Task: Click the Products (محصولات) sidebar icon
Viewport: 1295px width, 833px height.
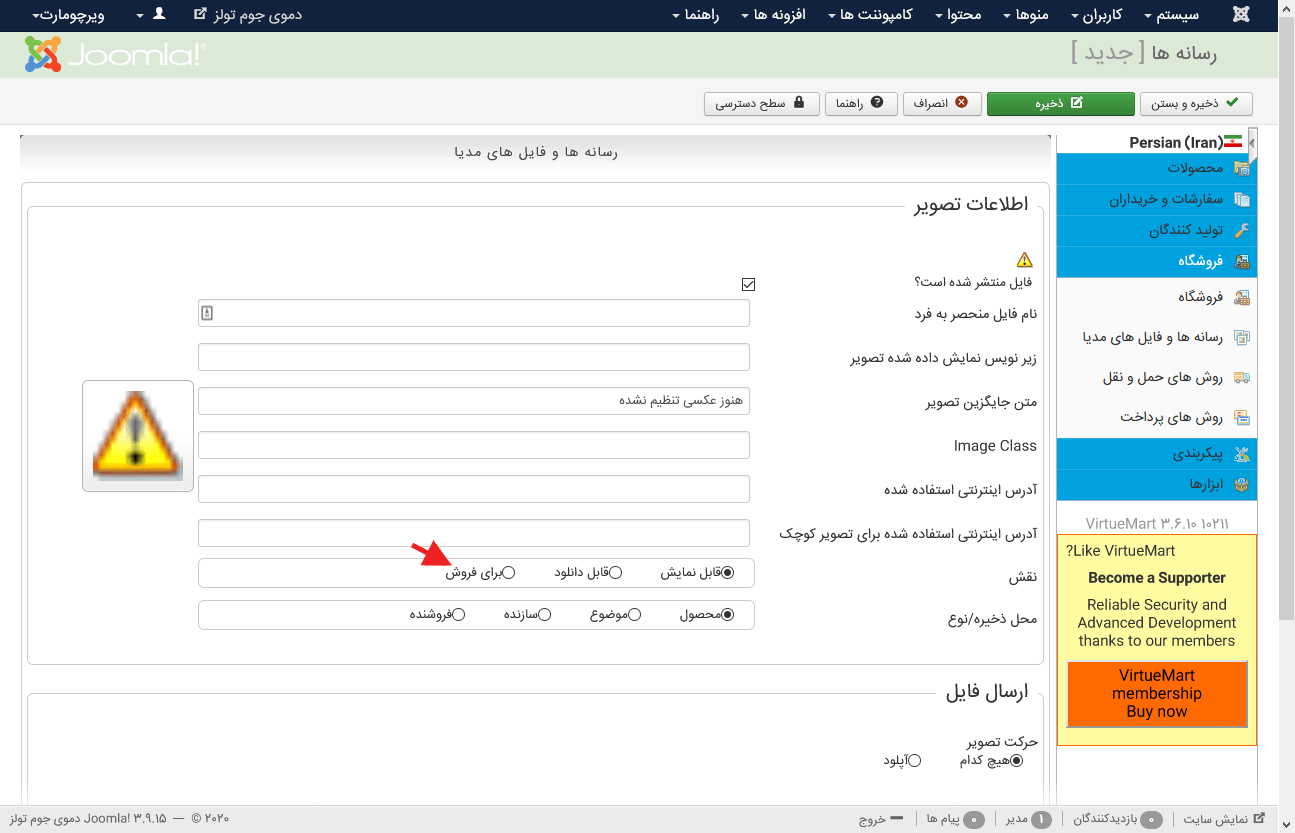Action: point(1241,168)
